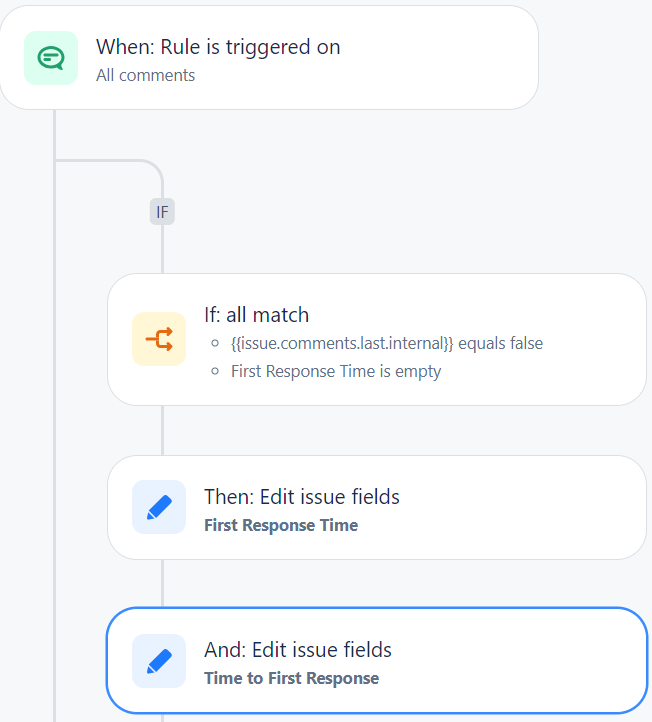The width and height of the screenshot is (652, 722).
Task: Click bold 'First Response Time' field label
Action: point(281,525)
